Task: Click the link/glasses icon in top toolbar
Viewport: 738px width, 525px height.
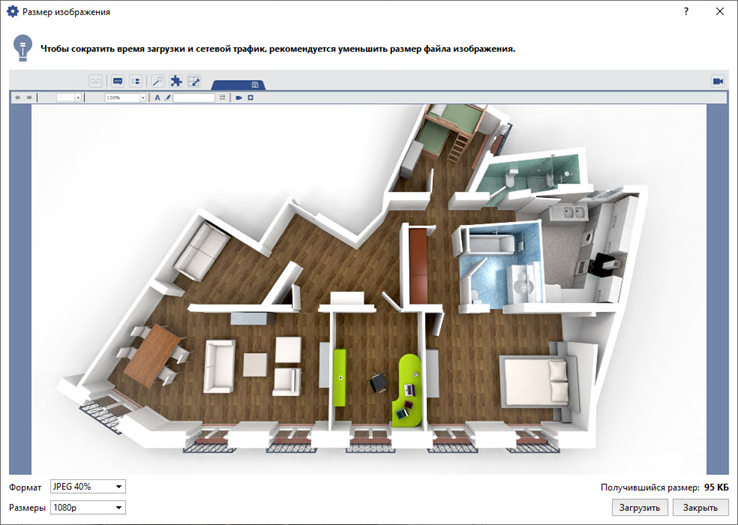Action: click(96, 81)
